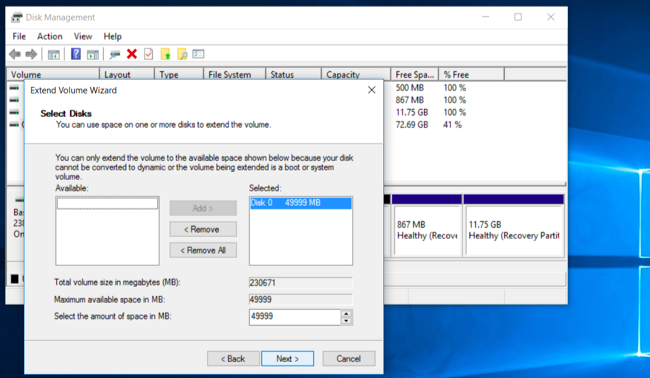
Task: Click the Show/Hide Console Tree icon
Action: [54, 54]
